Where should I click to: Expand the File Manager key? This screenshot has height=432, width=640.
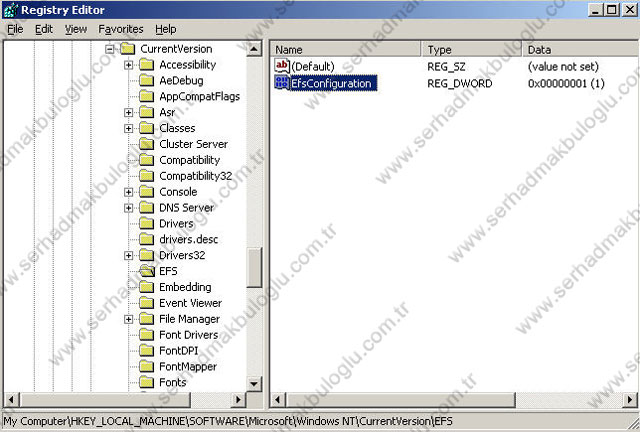tap(129, 319)
